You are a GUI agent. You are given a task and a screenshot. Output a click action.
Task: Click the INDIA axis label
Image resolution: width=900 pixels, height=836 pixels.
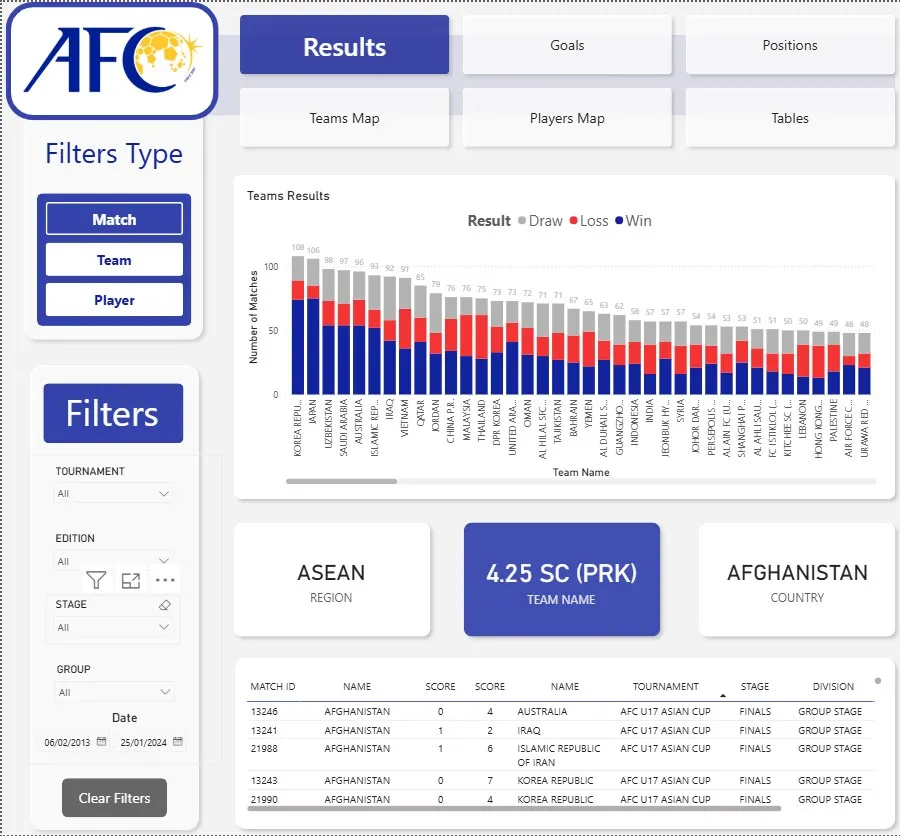point(649,411)
